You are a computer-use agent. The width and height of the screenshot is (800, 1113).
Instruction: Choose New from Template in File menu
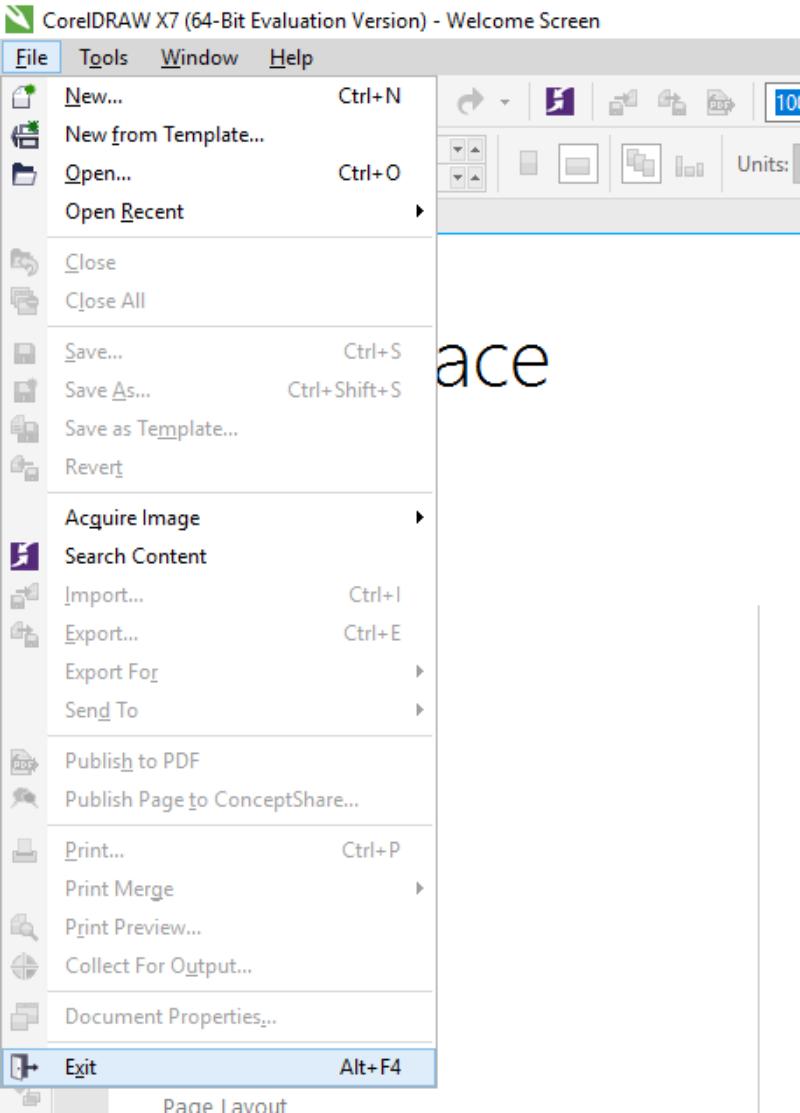coord(164,134)
